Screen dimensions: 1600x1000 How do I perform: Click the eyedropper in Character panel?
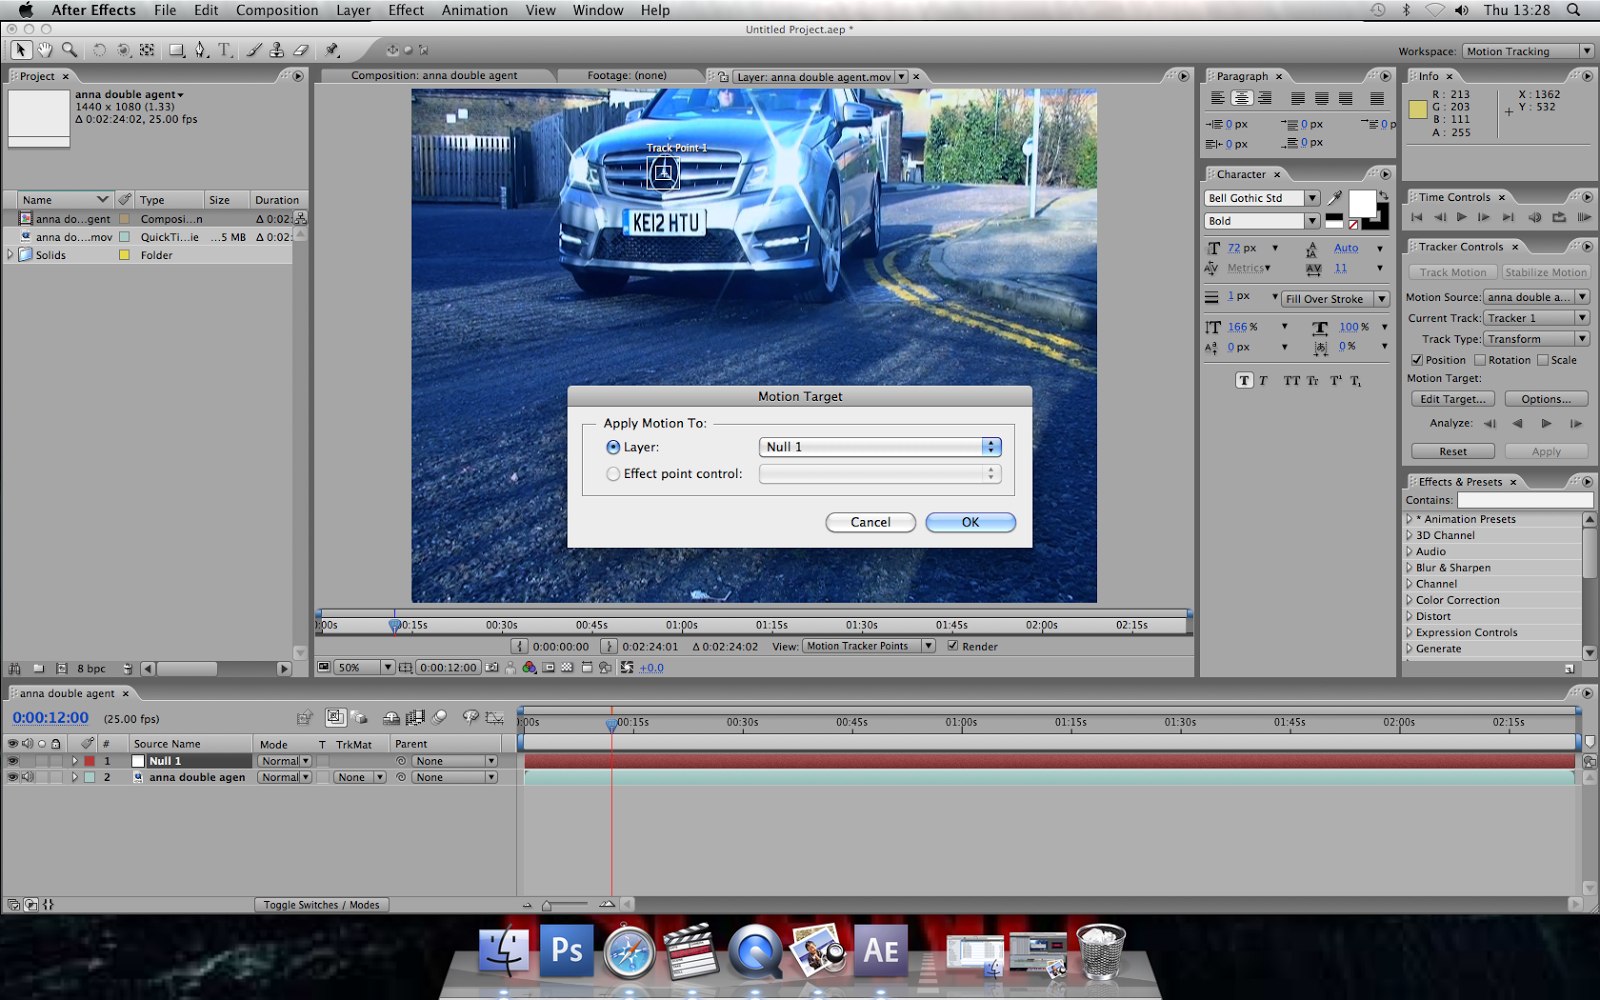point(1335,198)
